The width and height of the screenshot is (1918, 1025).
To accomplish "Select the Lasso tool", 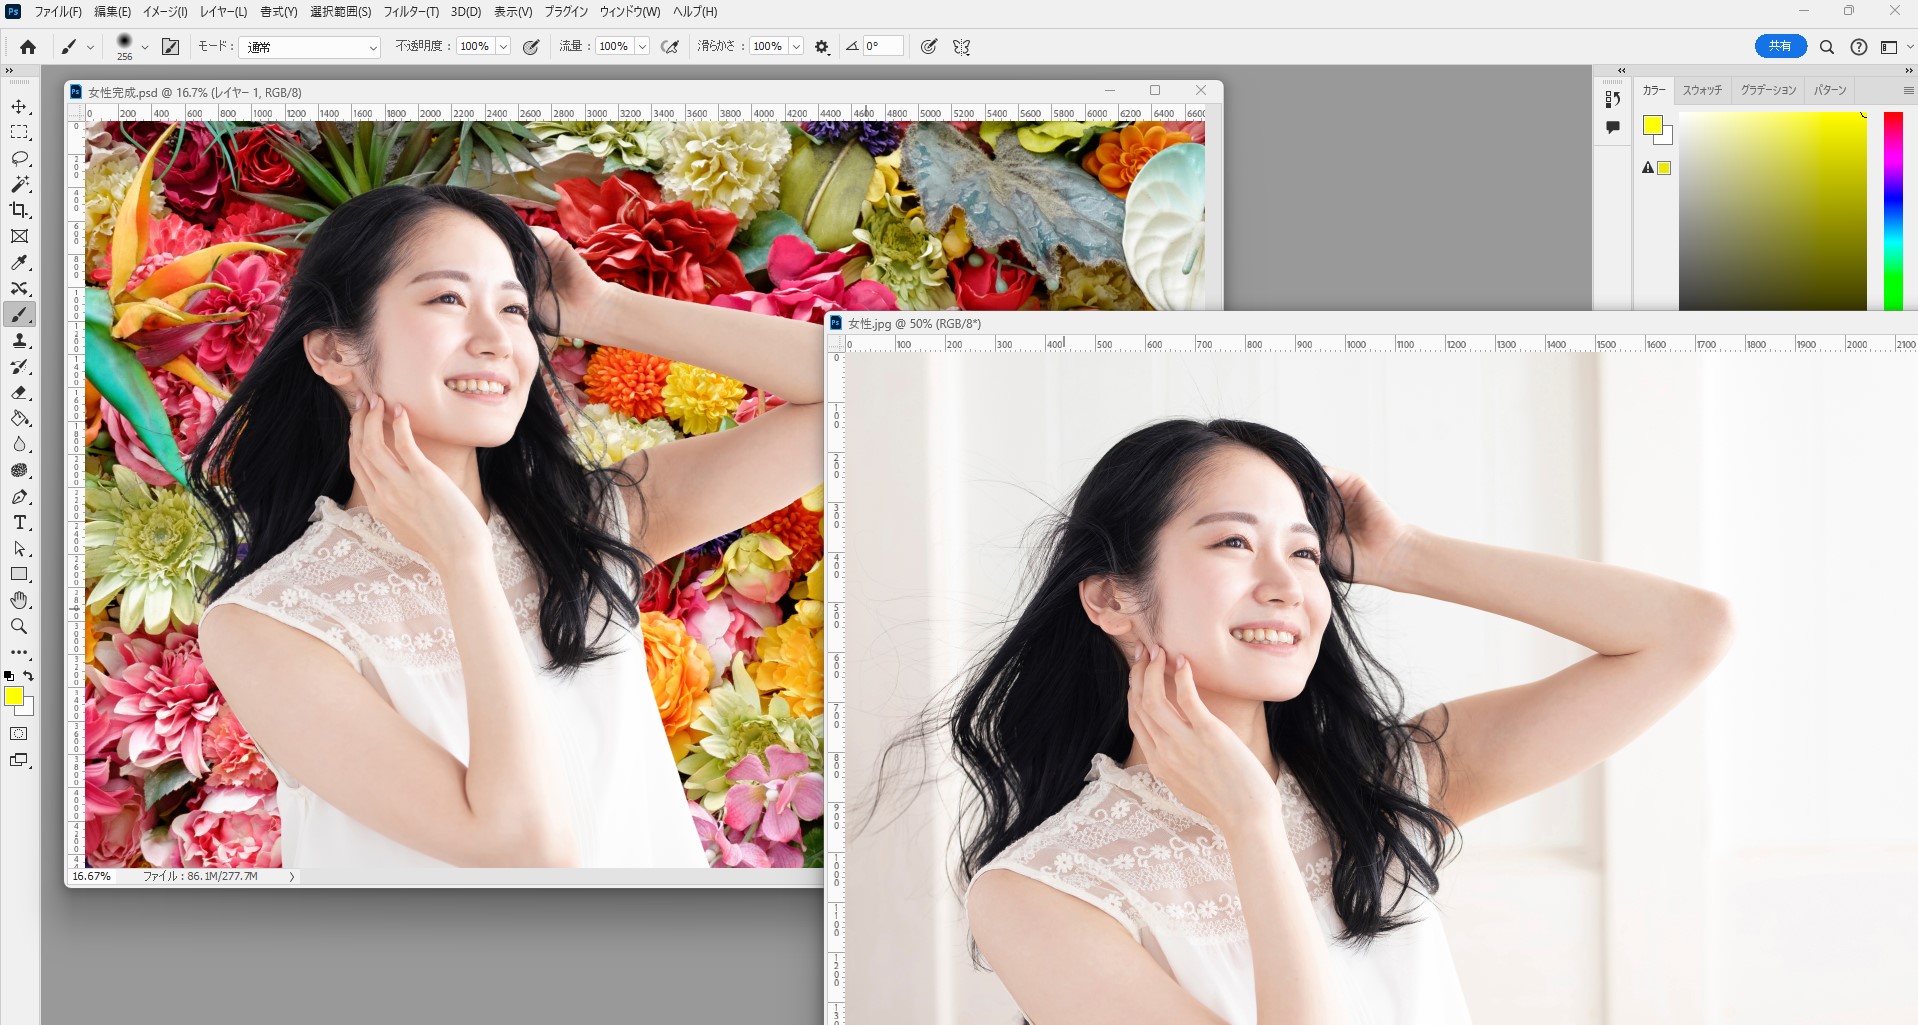I will click(19, 159).
